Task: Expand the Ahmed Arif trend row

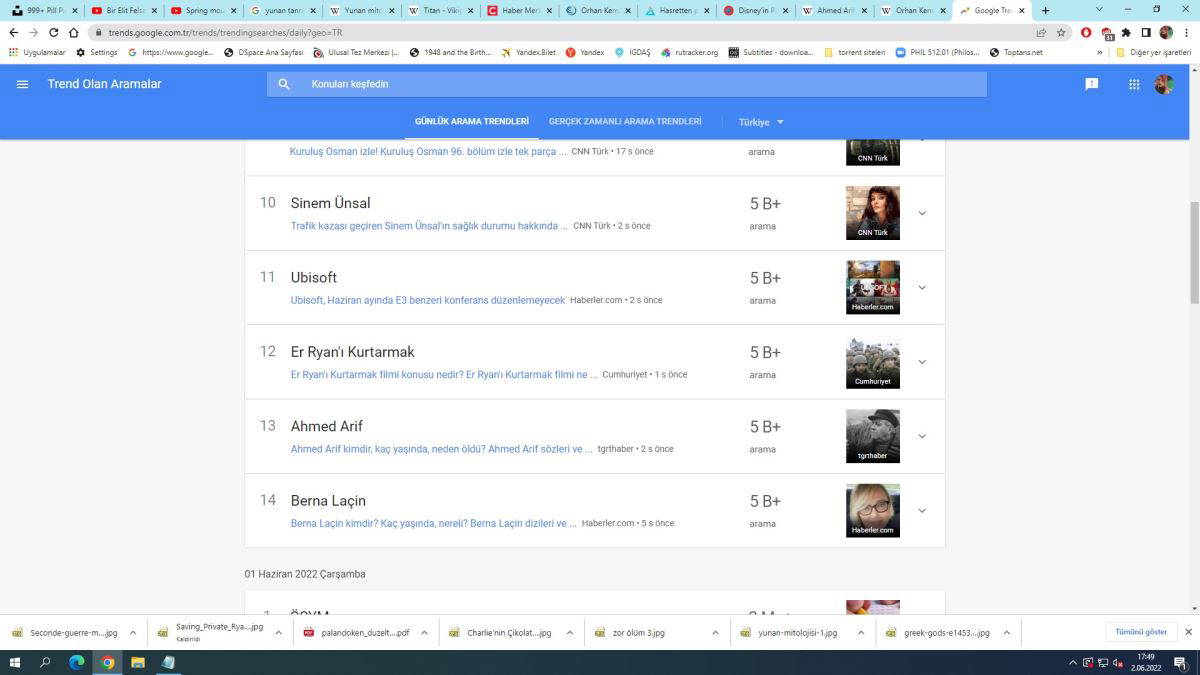Action: point(922,436)
